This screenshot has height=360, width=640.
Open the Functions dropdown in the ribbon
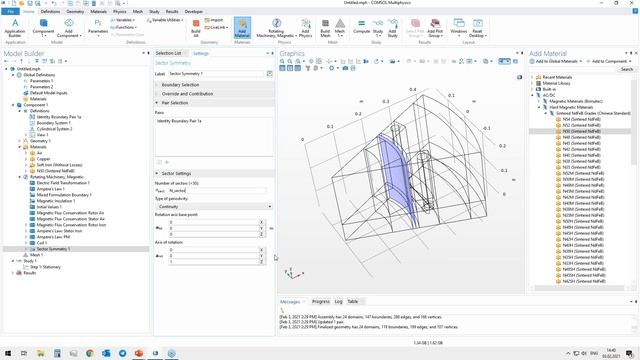pyautogui.click(x=124, y=27)
